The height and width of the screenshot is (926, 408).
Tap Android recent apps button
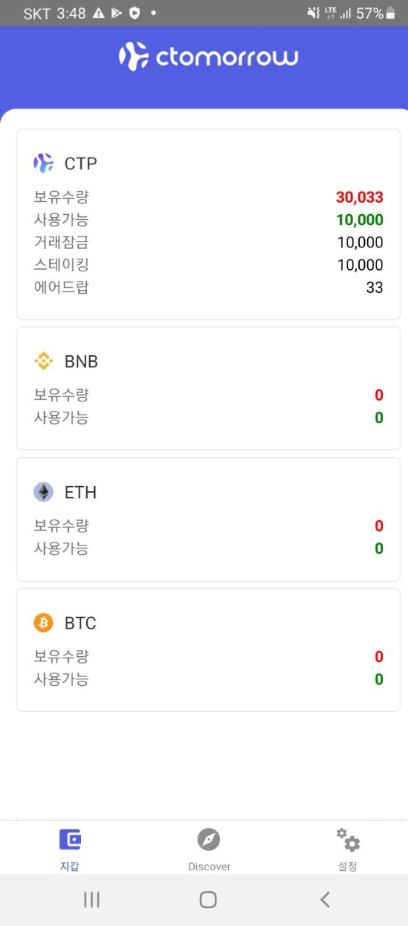coord(92,899)
